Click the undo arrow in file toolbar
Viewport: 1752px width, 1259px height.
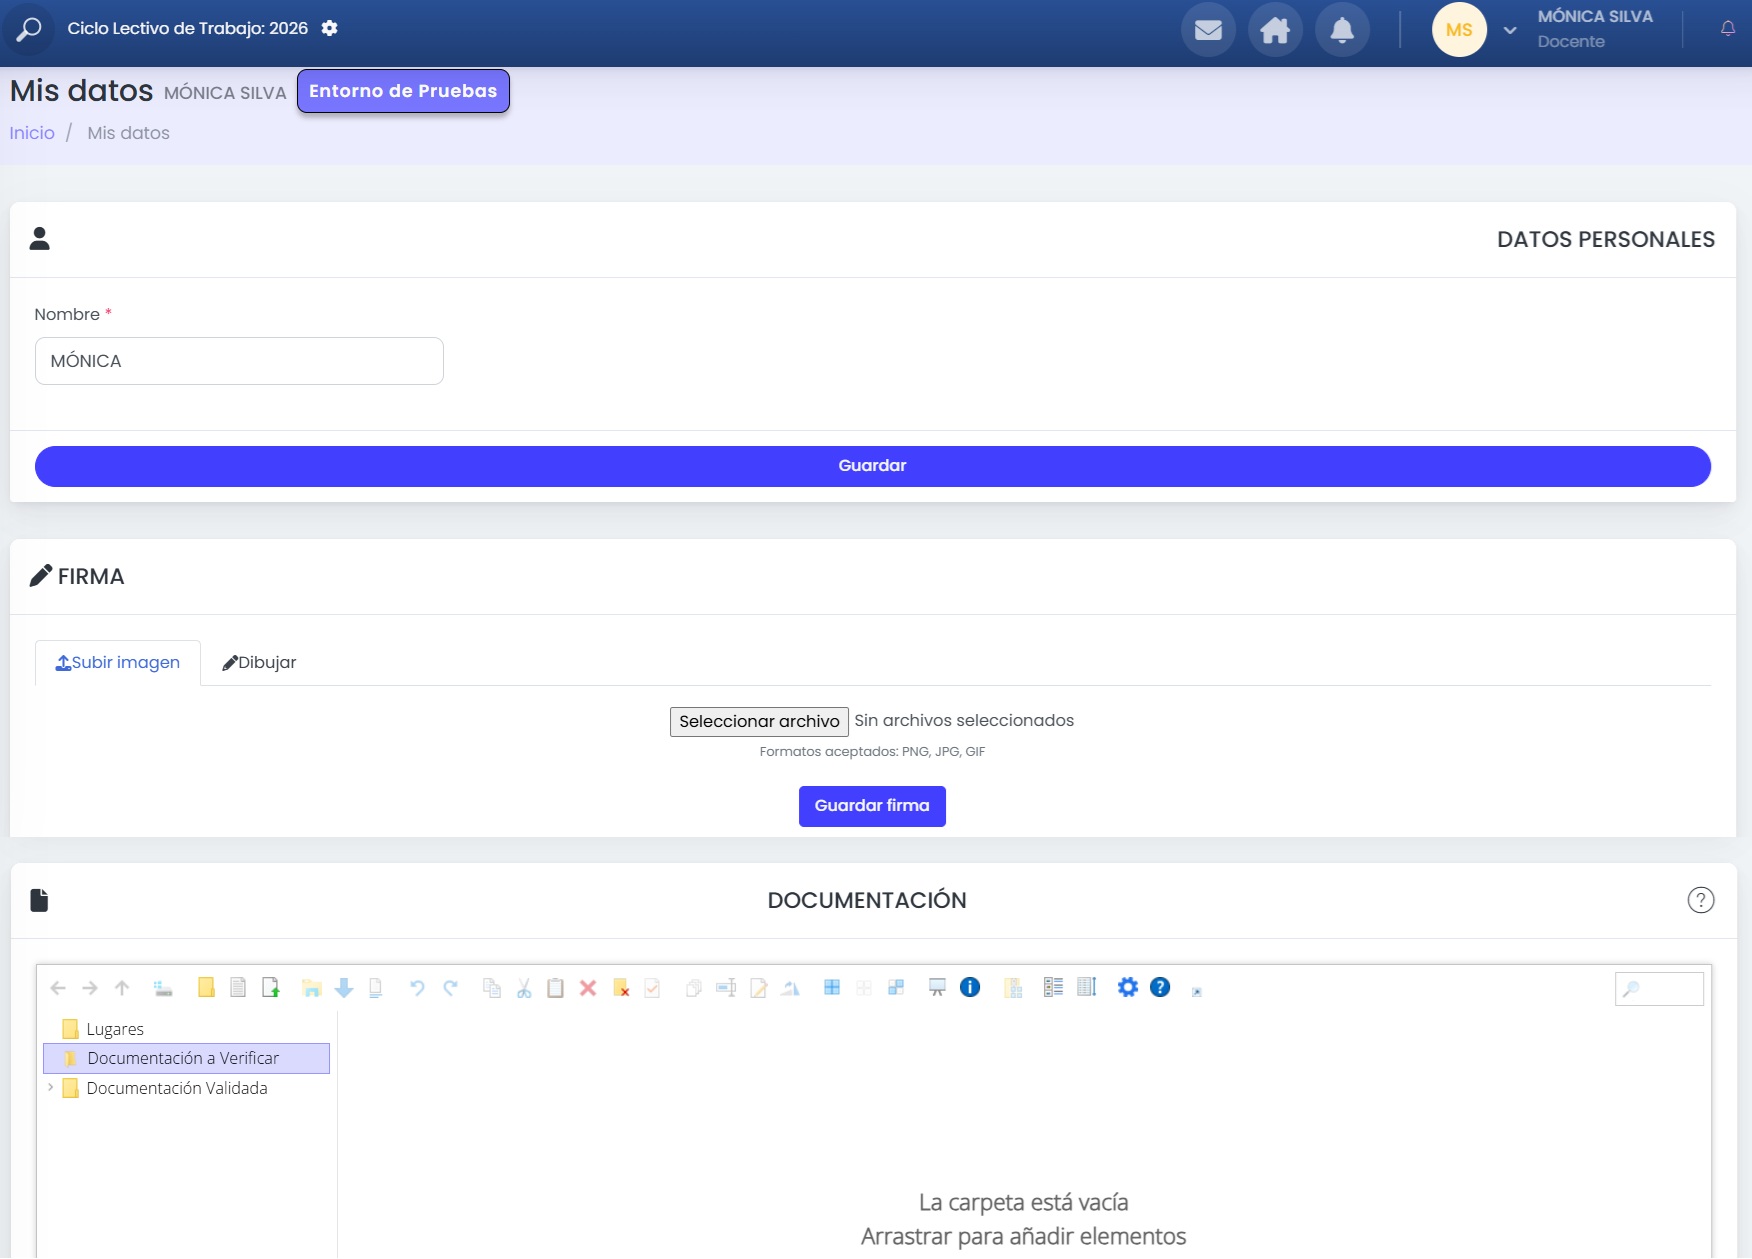417,988
